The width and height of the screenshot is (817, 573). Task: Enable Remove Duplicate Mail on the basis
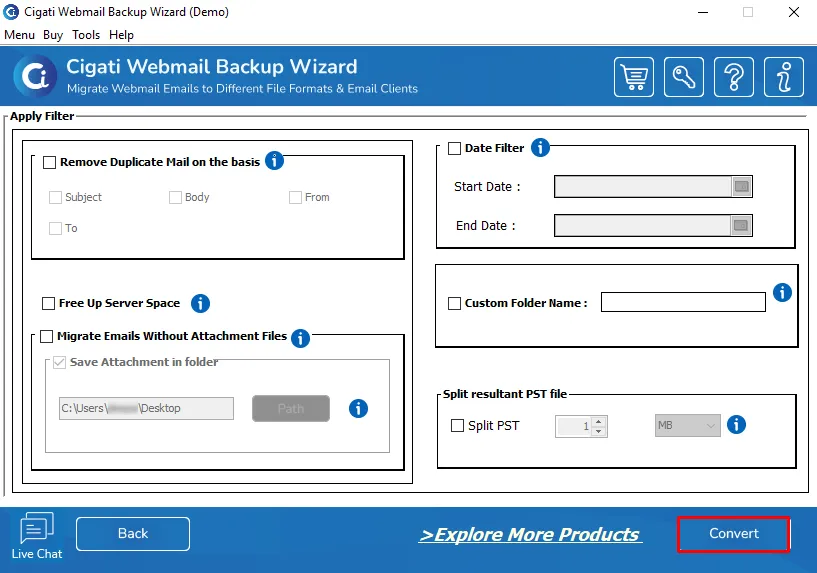[x=49, y=163]
